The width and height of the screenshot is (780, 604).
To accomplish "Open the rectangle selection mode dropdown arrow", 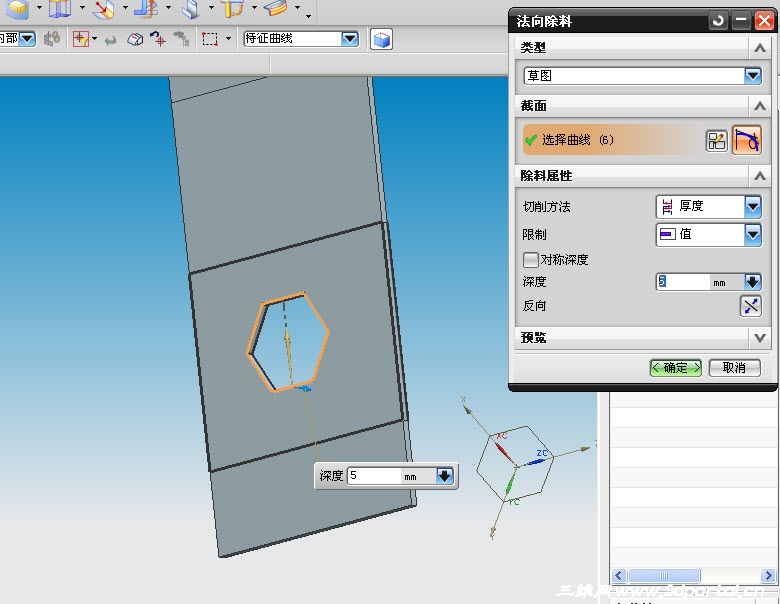I will pyautogui.click(x=228, y=39).
